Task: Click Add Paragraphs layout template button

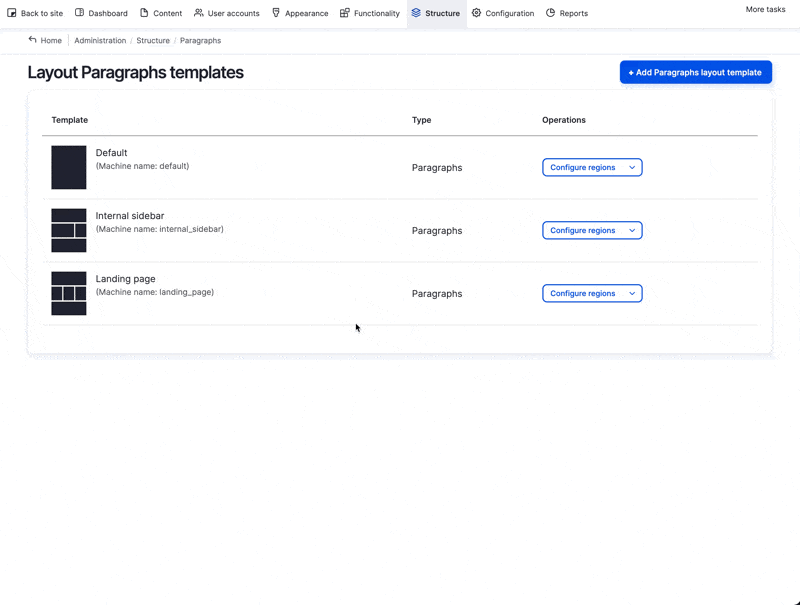Action: (695, 72)
